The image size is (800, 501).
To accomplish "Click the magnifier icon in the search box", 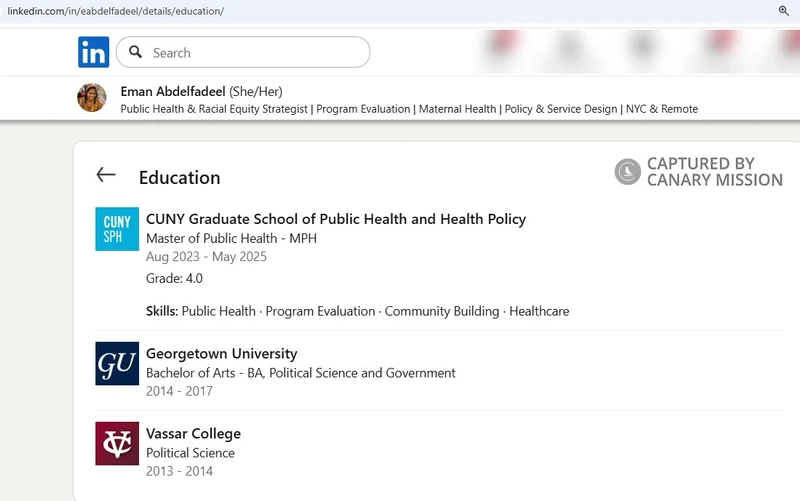I will (136, 52).
